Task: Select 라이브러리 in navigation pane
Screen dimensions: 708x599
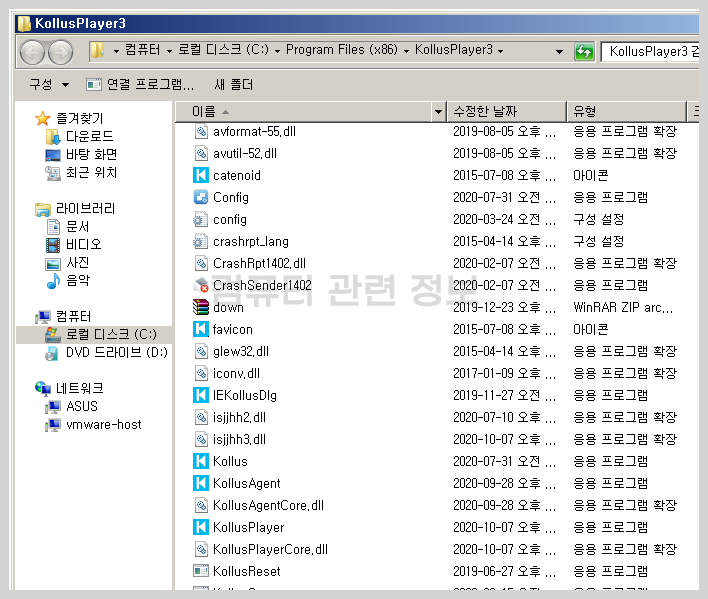Action: click(85, 209)
